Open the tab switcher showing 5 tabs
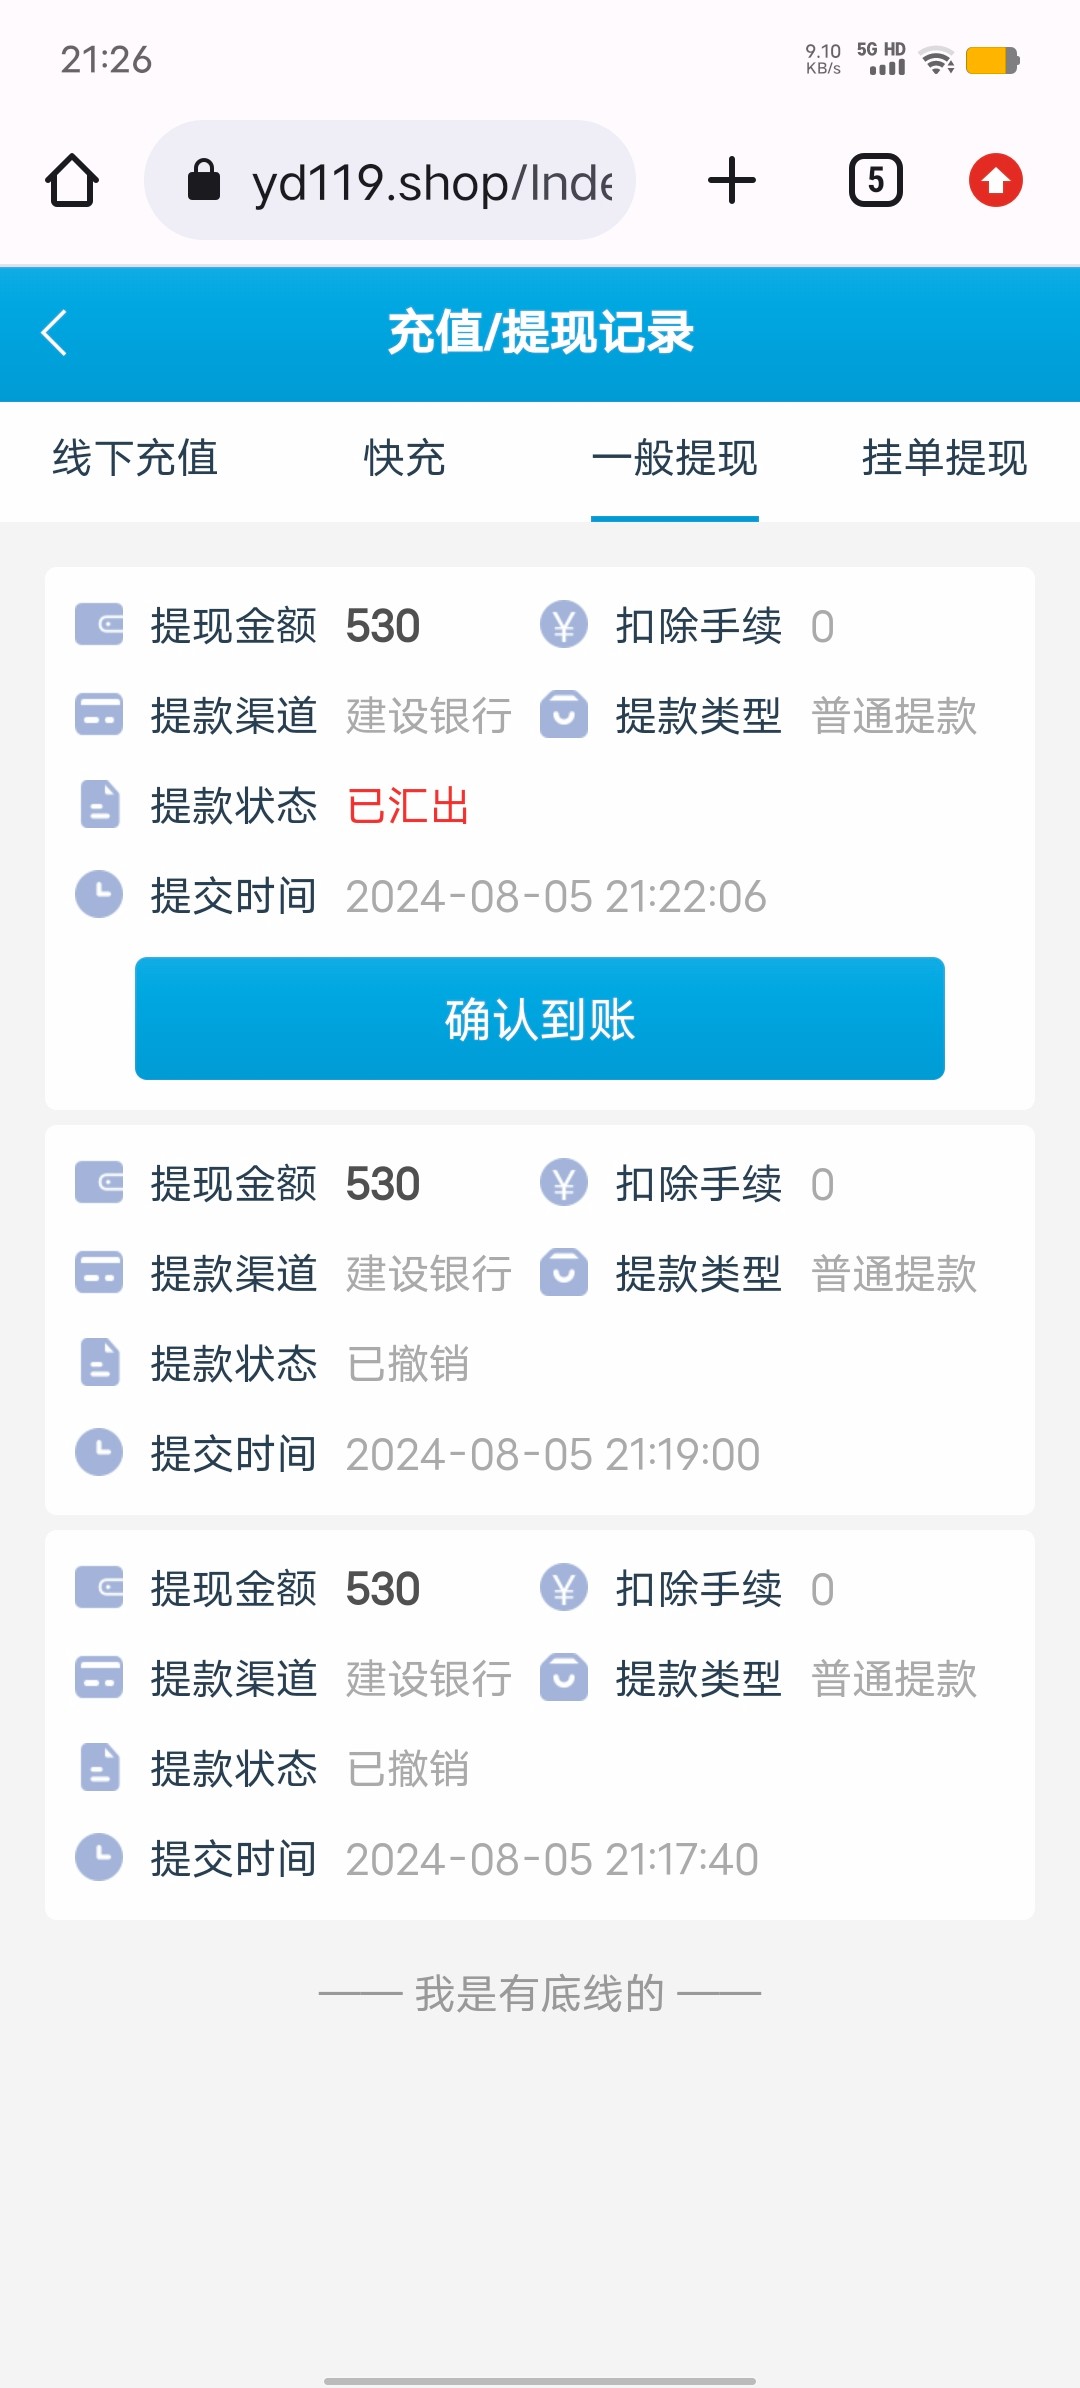Image resolution: width=1080 pixels, height=2388 pixels. click(x=875, y=181)
